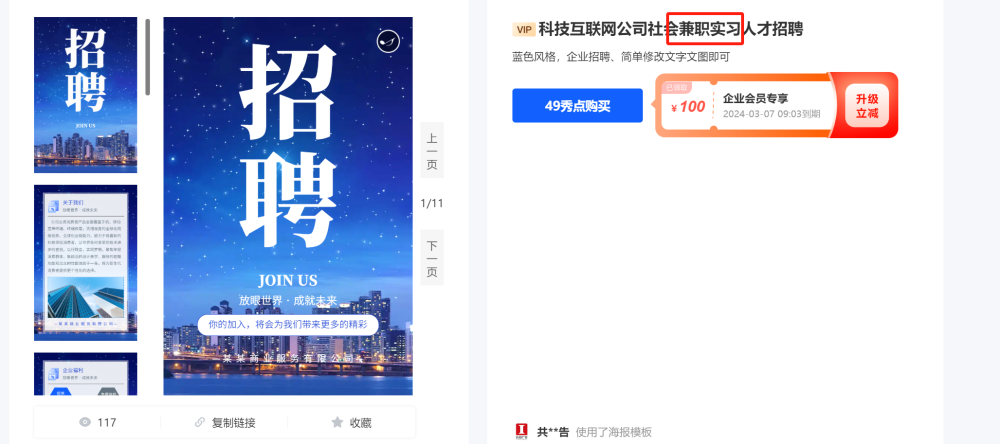Go to next page with 下一页
The height and width of the screenshot is (444, 1000).
point(432,258)
